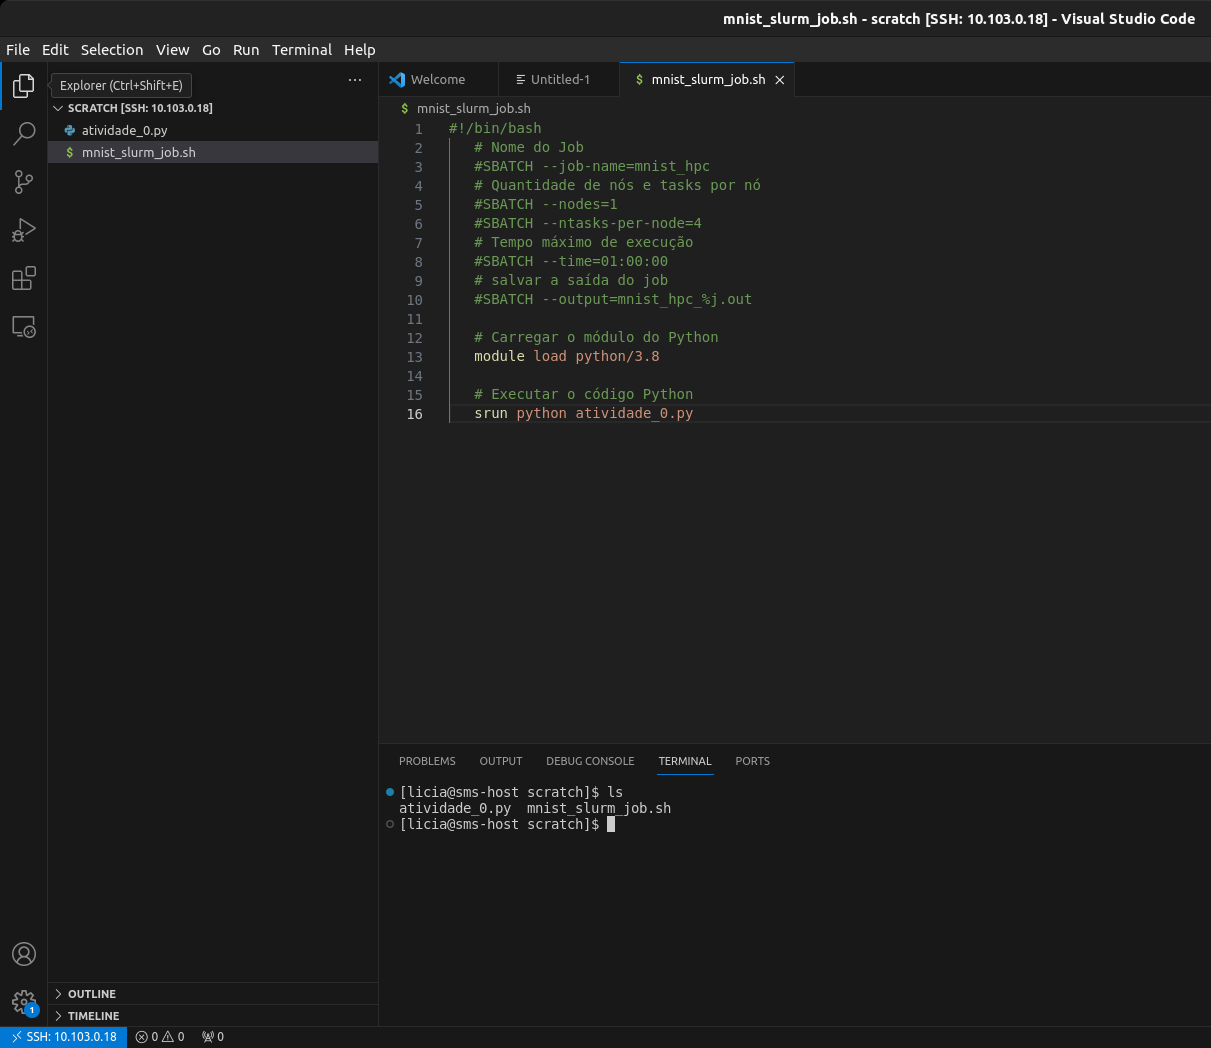The height and width of the screenshot is (1048, 1211).
Task: Switch to the Welcome tab
Action: tap(438, 80)
